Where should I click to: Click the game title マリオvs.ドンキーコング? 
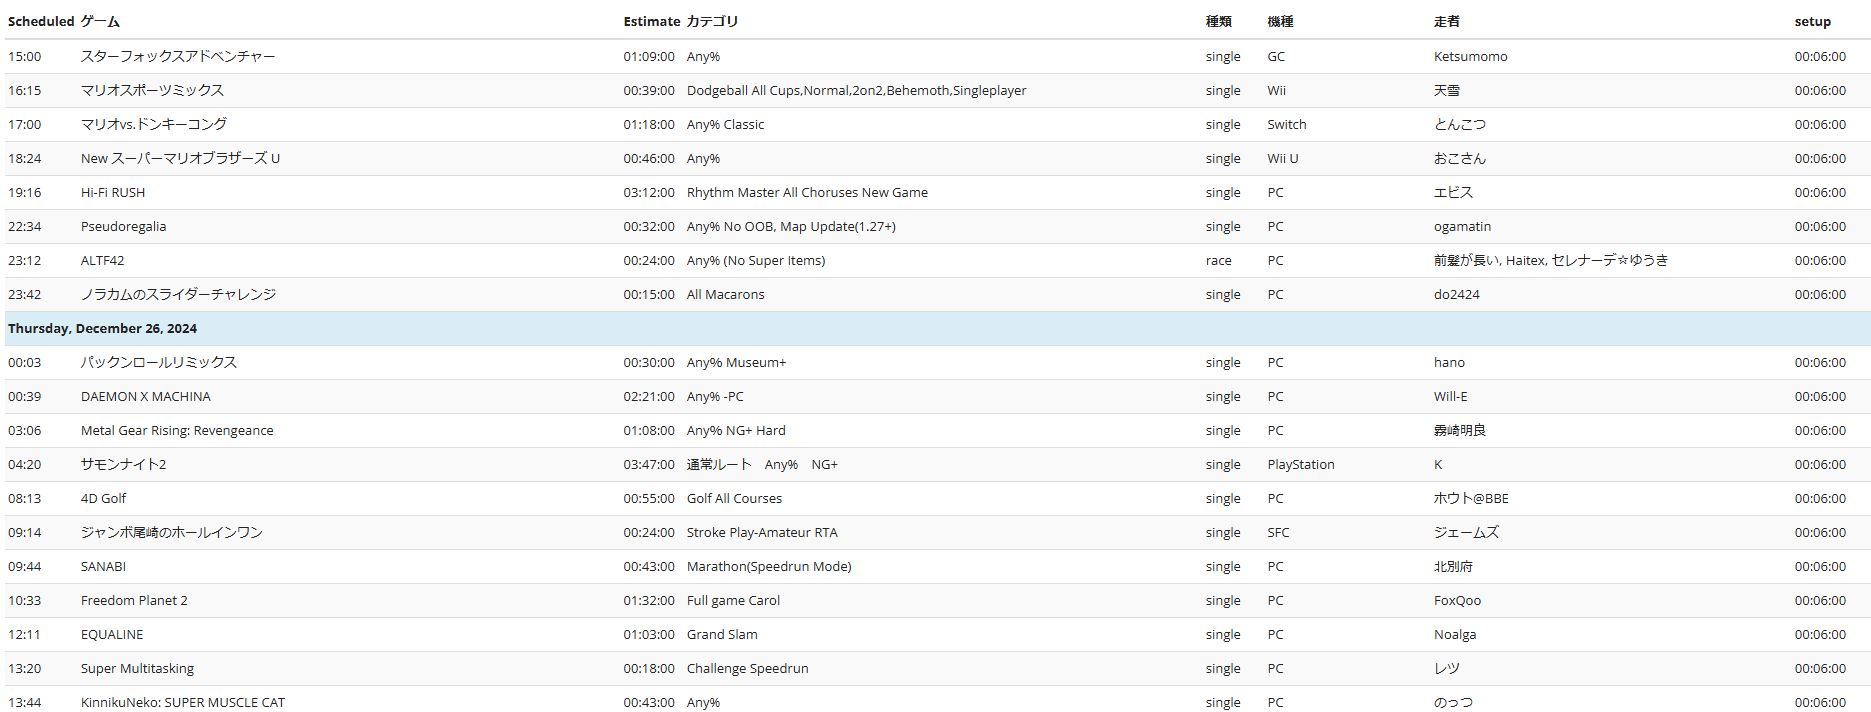154,125
